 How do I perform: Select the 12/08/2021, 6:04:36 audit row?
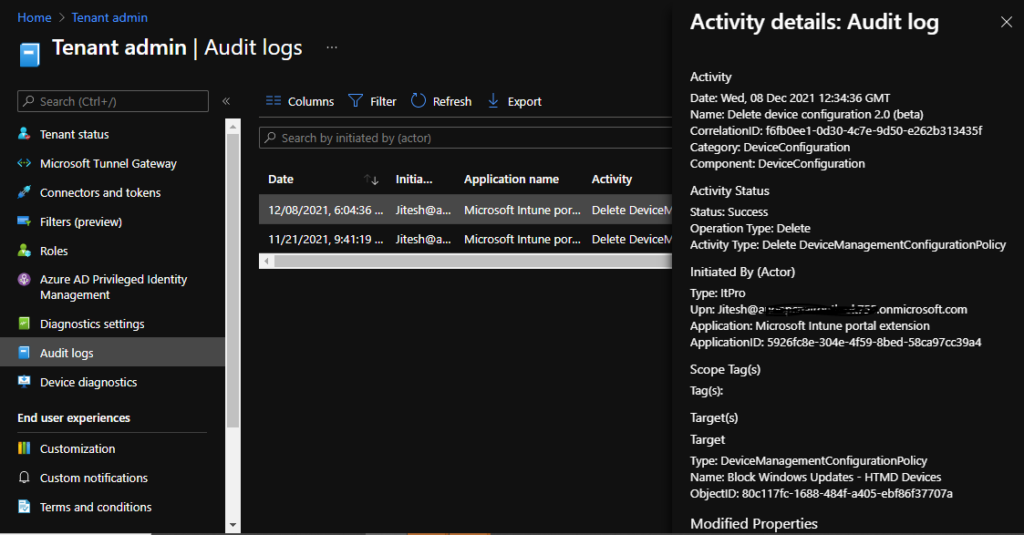(466, 210)
